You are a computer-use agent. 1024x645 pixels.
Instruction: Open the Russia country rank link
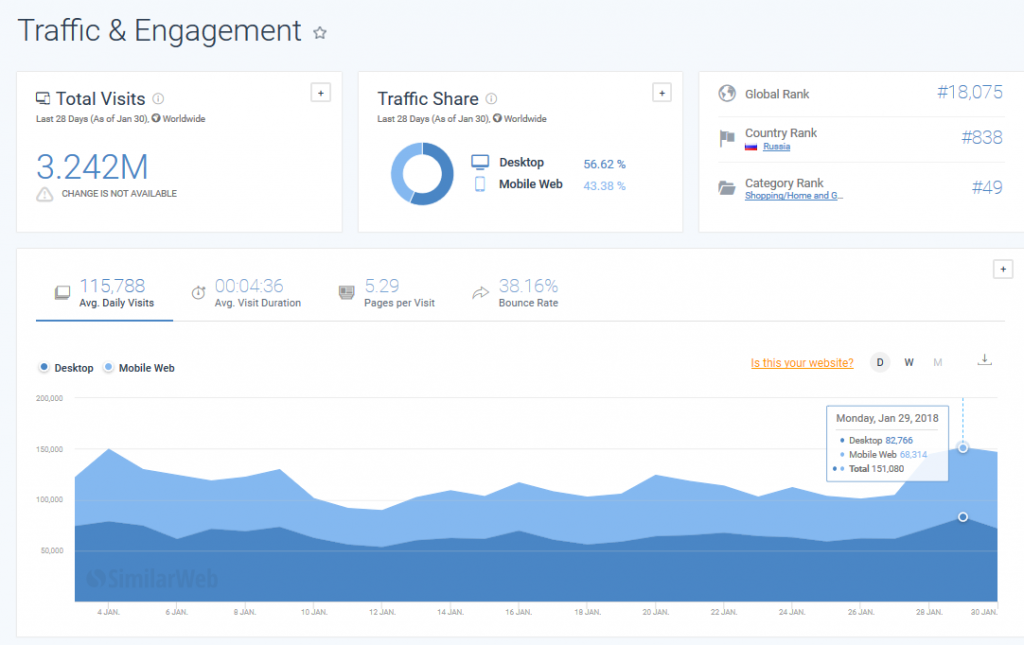776,146
